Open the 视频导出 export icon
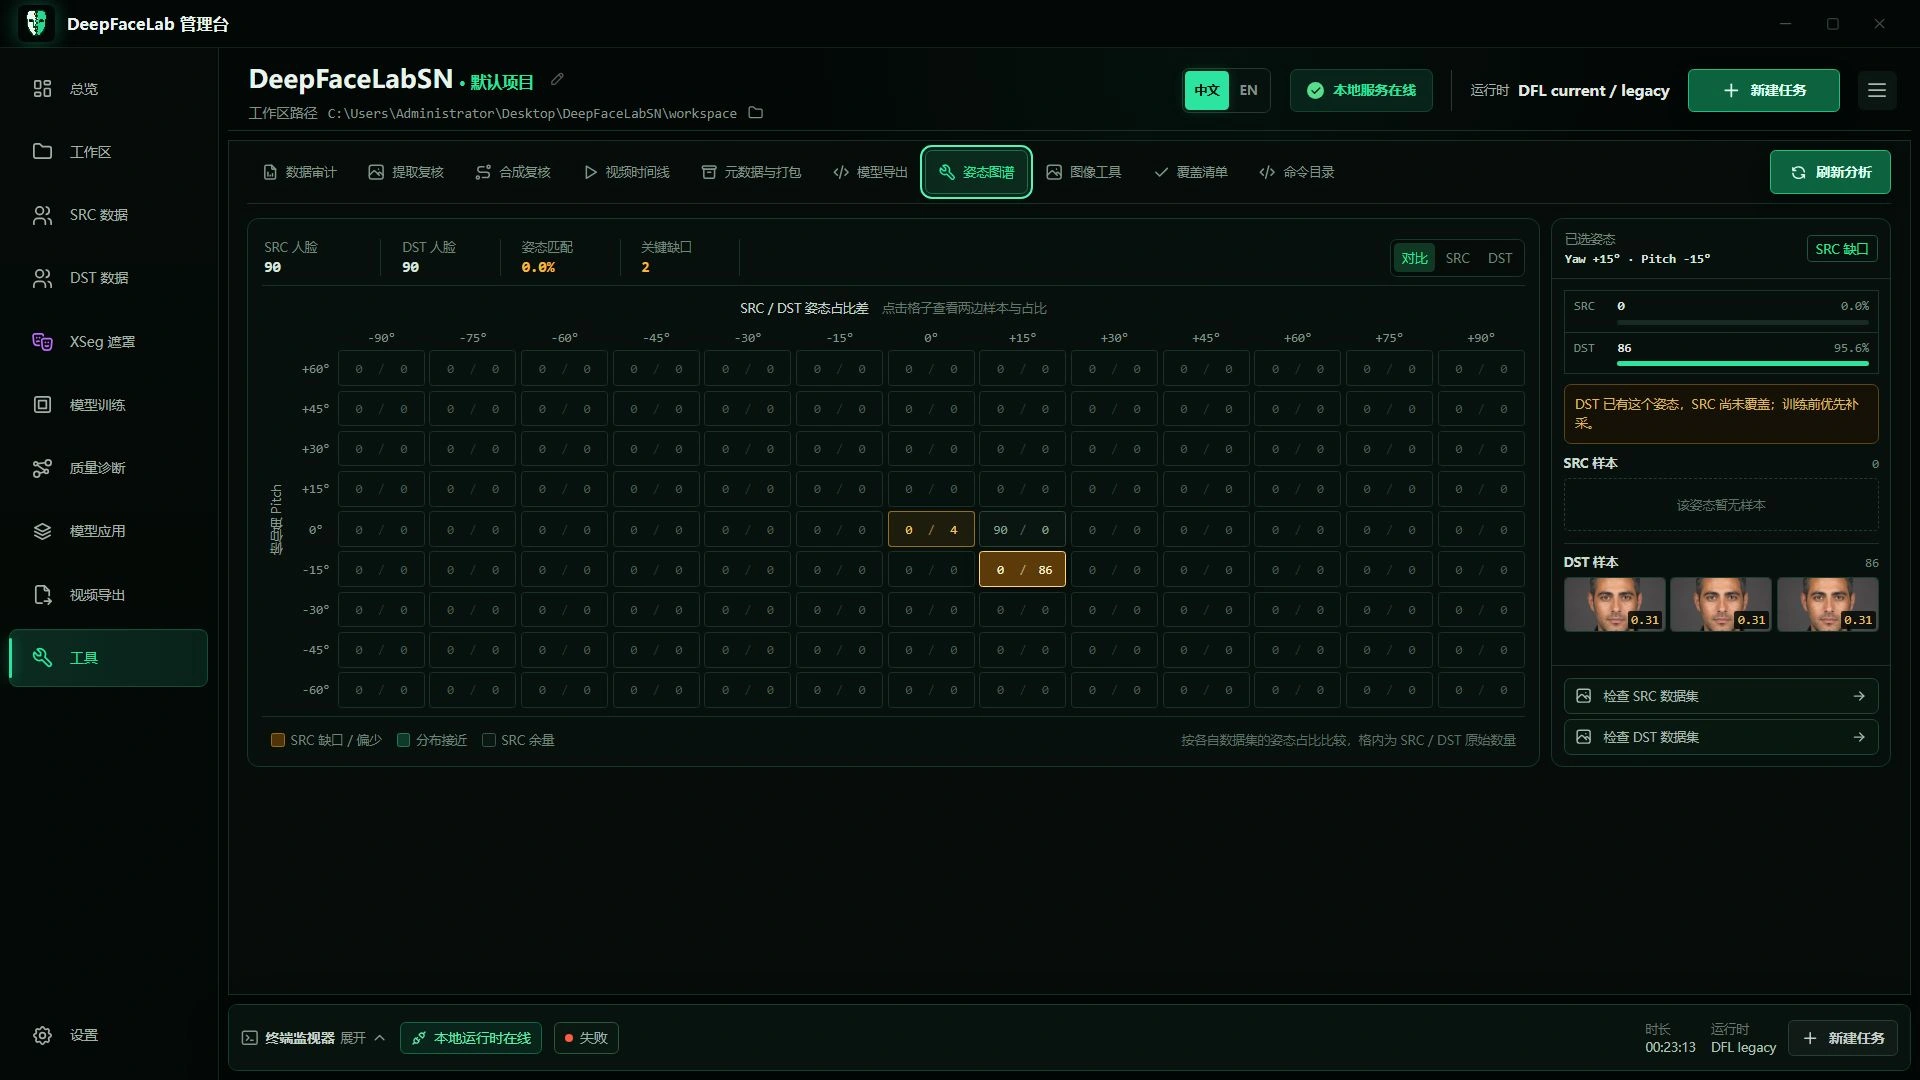The height and width of the screenshot is (1080, 1920). (x=42, y=595)
